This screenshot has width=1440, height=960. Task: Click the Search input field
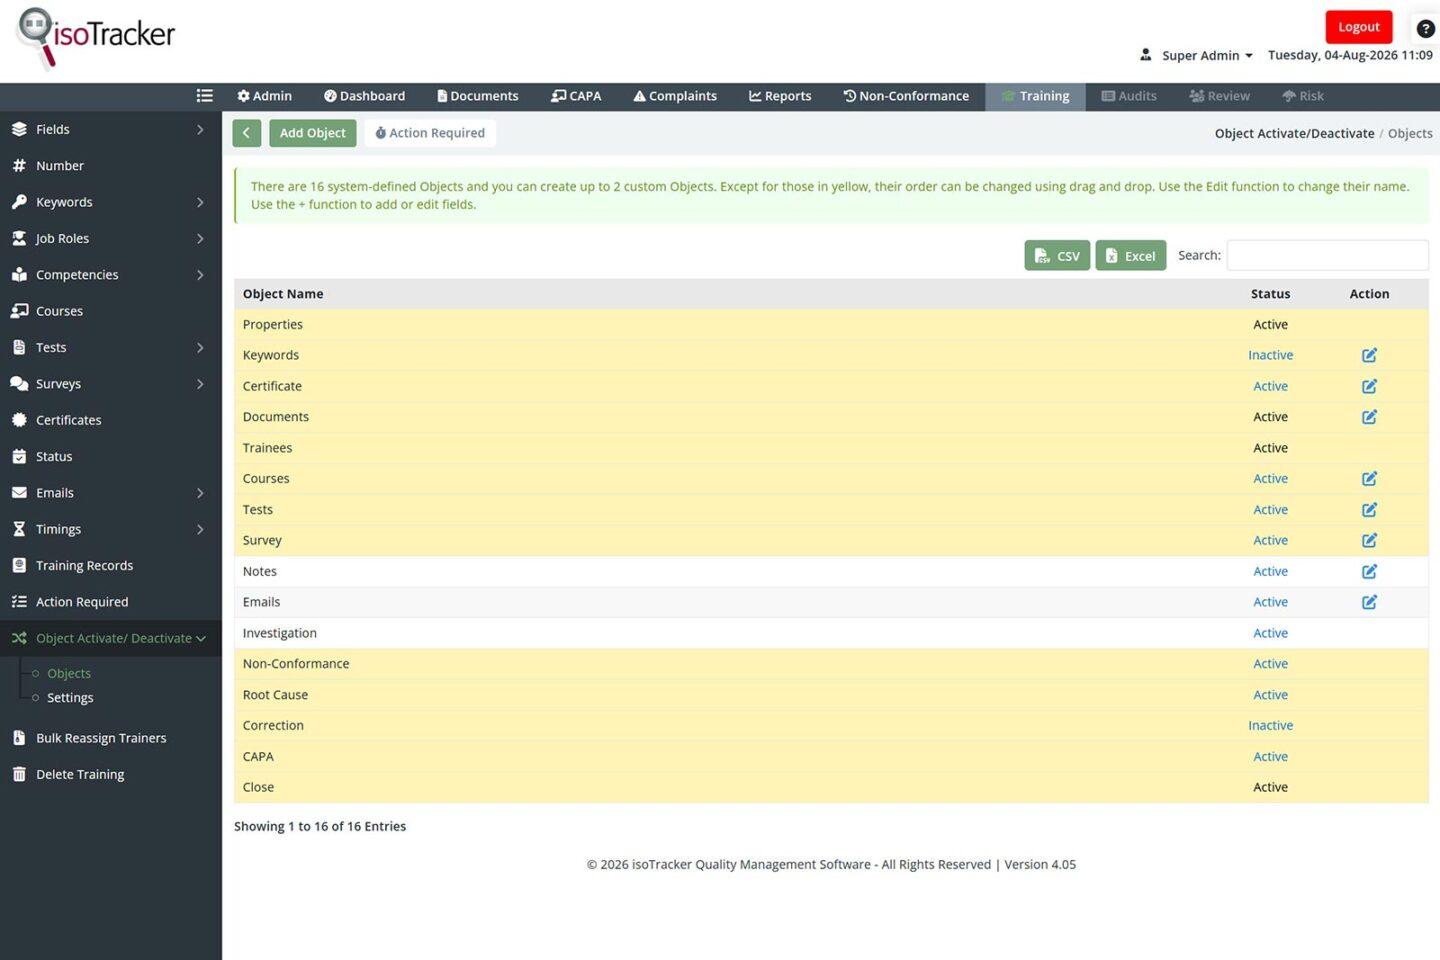(1327, 255)
